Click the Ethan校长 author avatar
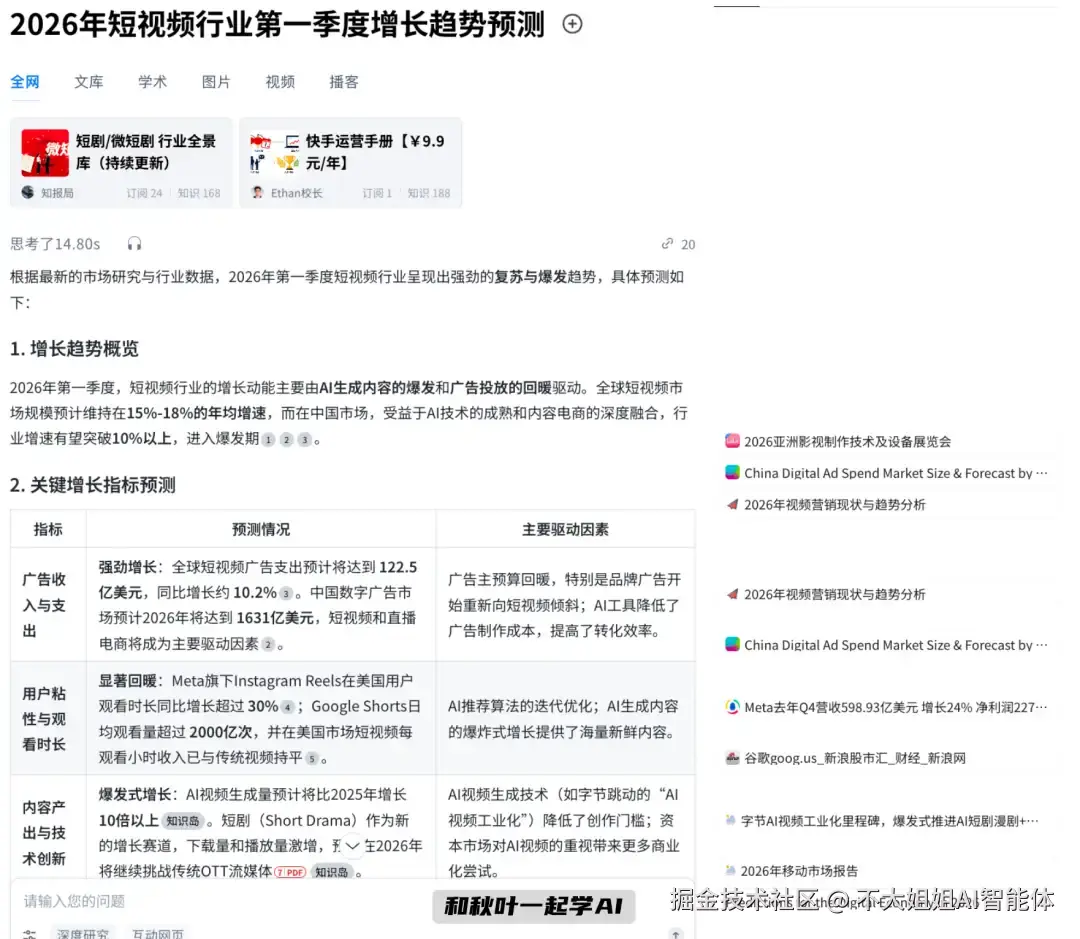Image resolution: width=1080 pixels, height=939 pixels. click(258, 193)
